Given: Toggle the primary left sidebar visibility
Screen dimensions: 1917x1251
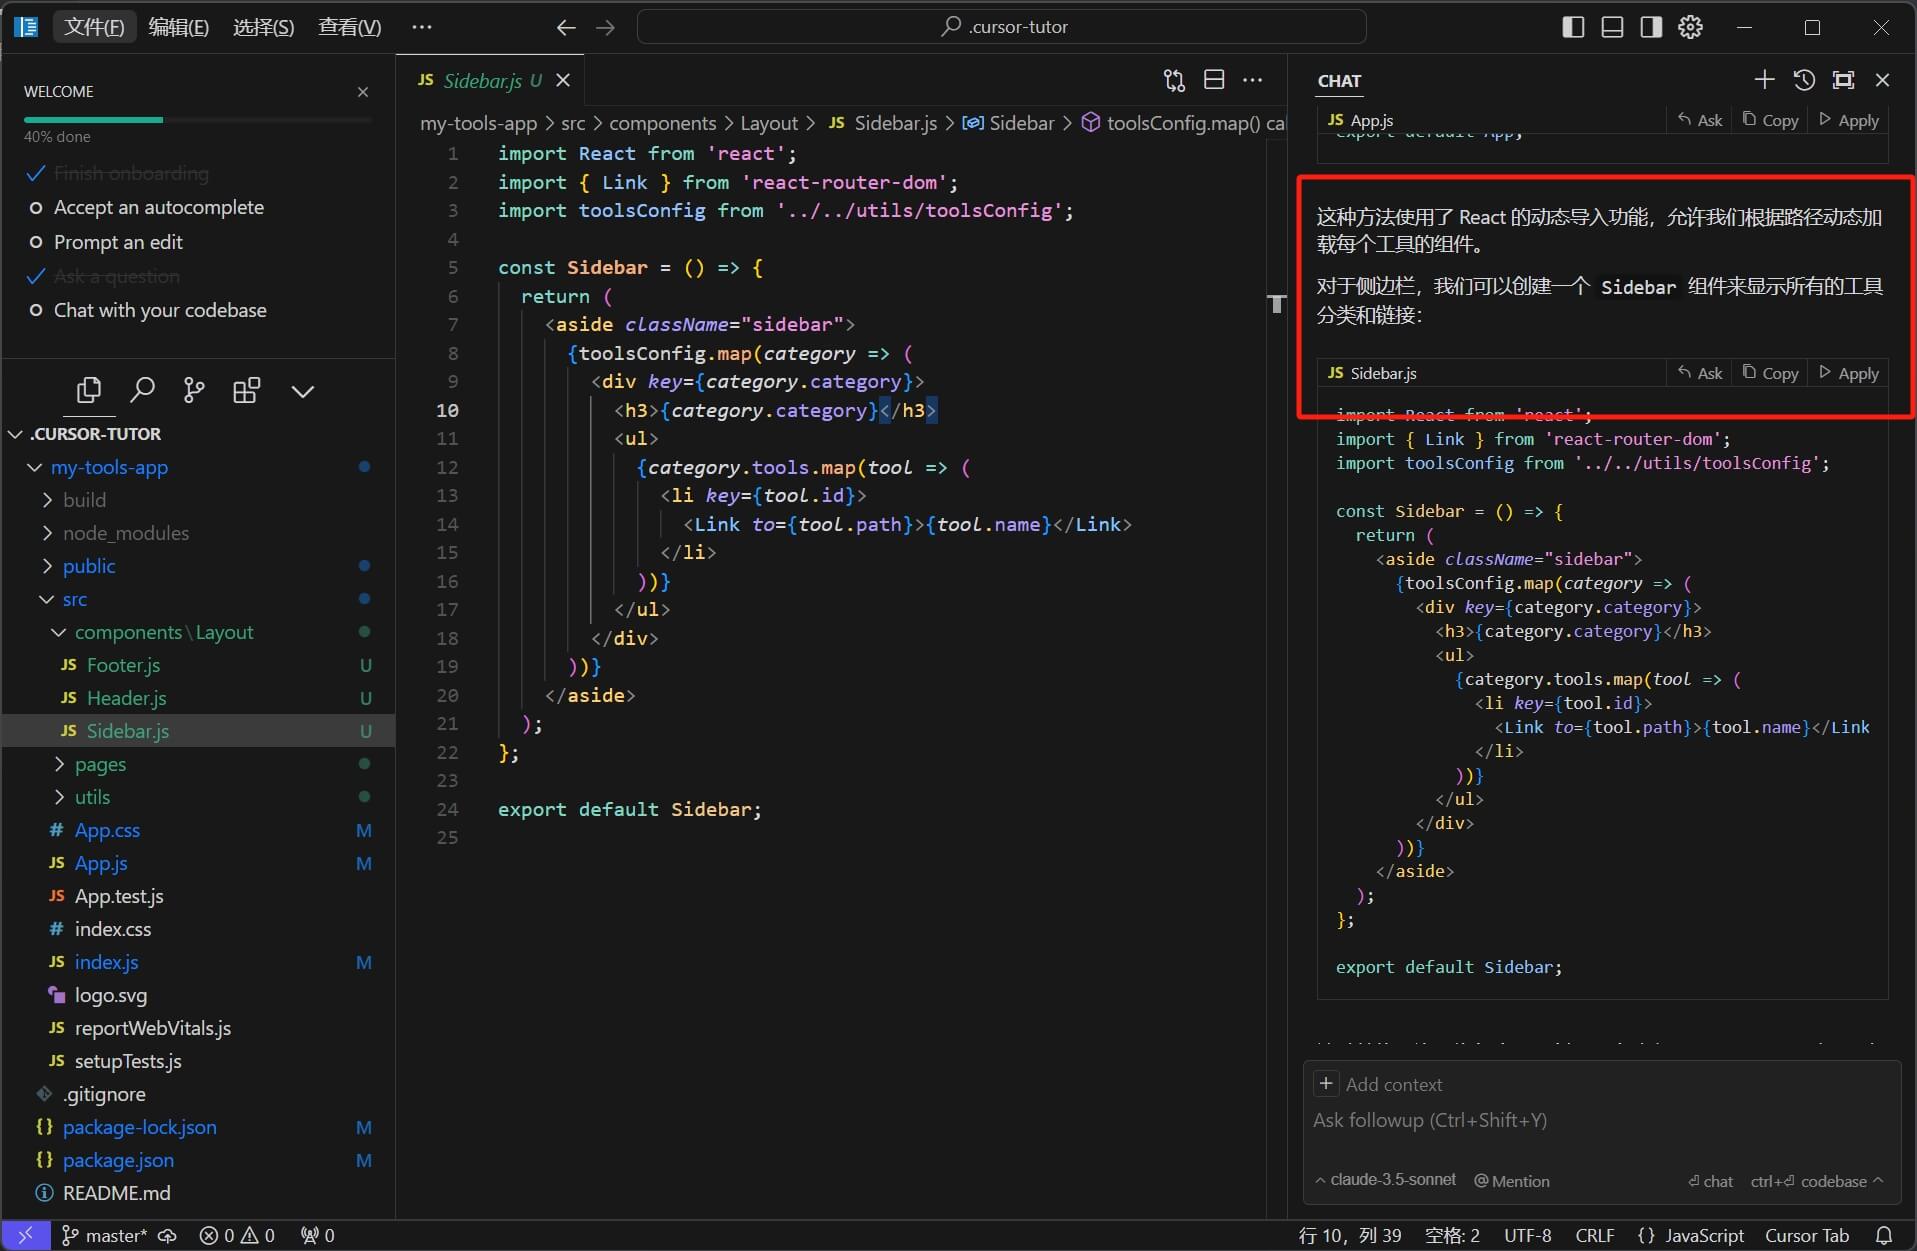Looking at the screenshot, I should 1573,27.
